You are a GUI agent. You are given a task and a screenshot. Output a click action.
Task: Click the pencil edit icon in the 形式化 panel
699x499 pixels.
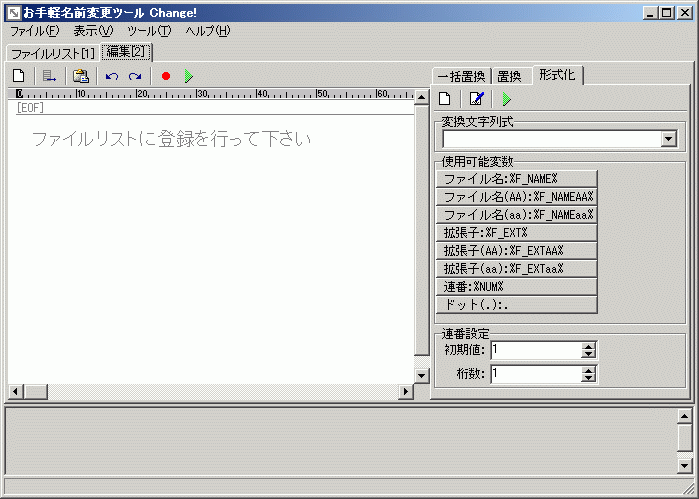(x=476, y=98)
